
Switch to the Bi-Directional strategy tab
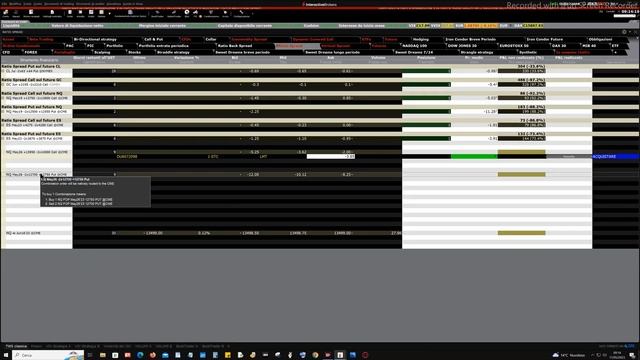point(95,40)
